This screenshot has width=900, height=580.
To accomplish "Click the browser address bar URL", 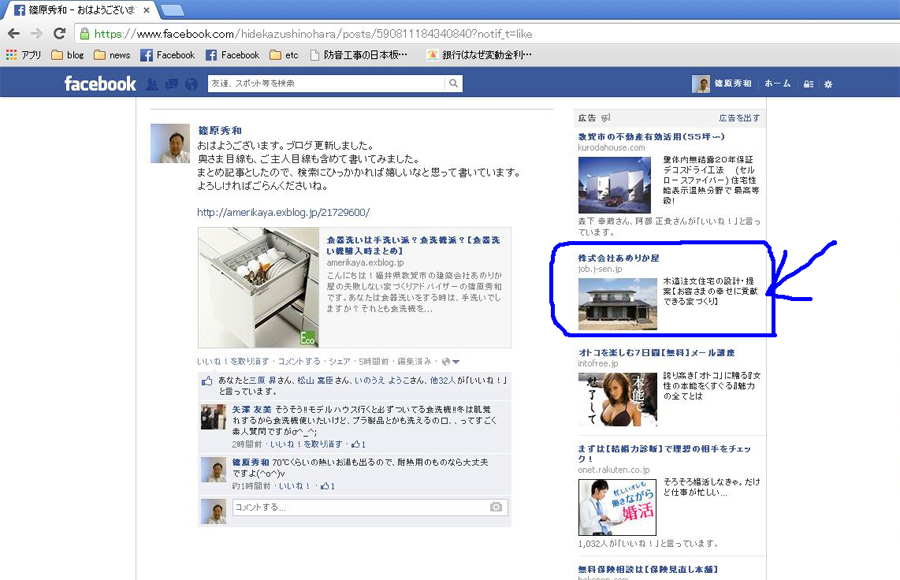I will click(313, 34).
